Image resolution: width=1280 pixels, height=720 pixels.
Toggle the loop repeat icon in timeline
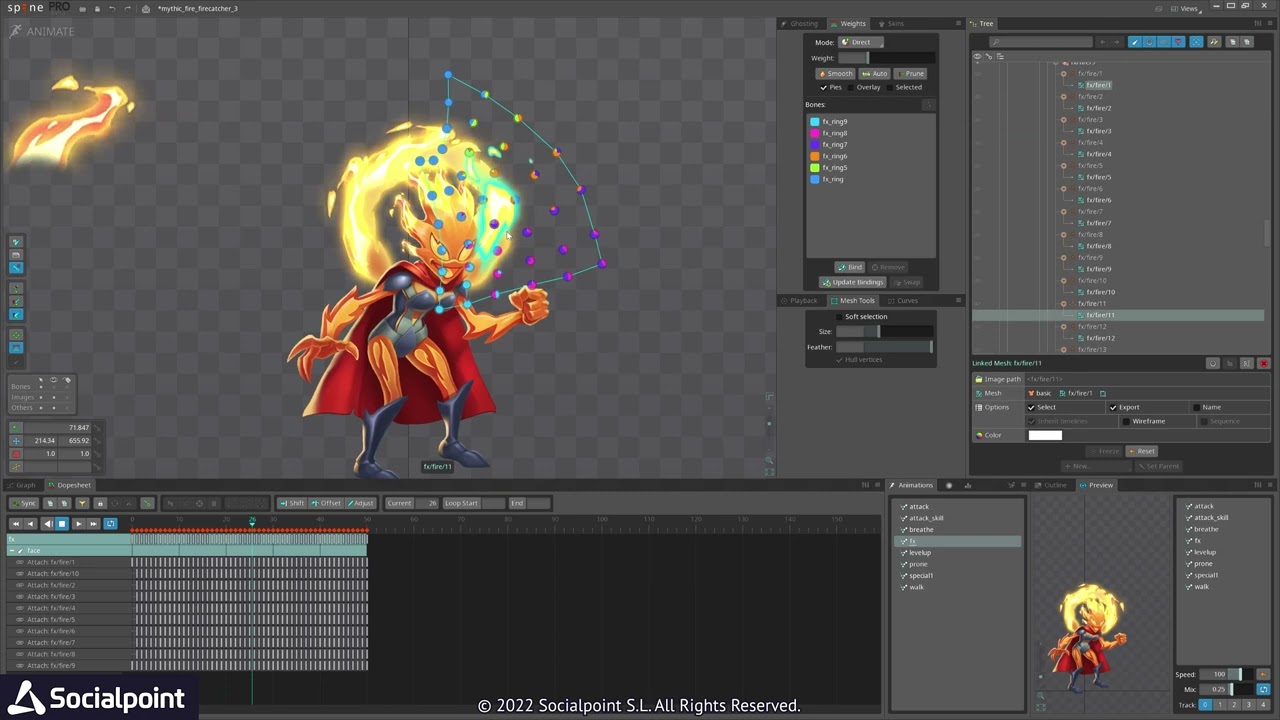(110, 524)
